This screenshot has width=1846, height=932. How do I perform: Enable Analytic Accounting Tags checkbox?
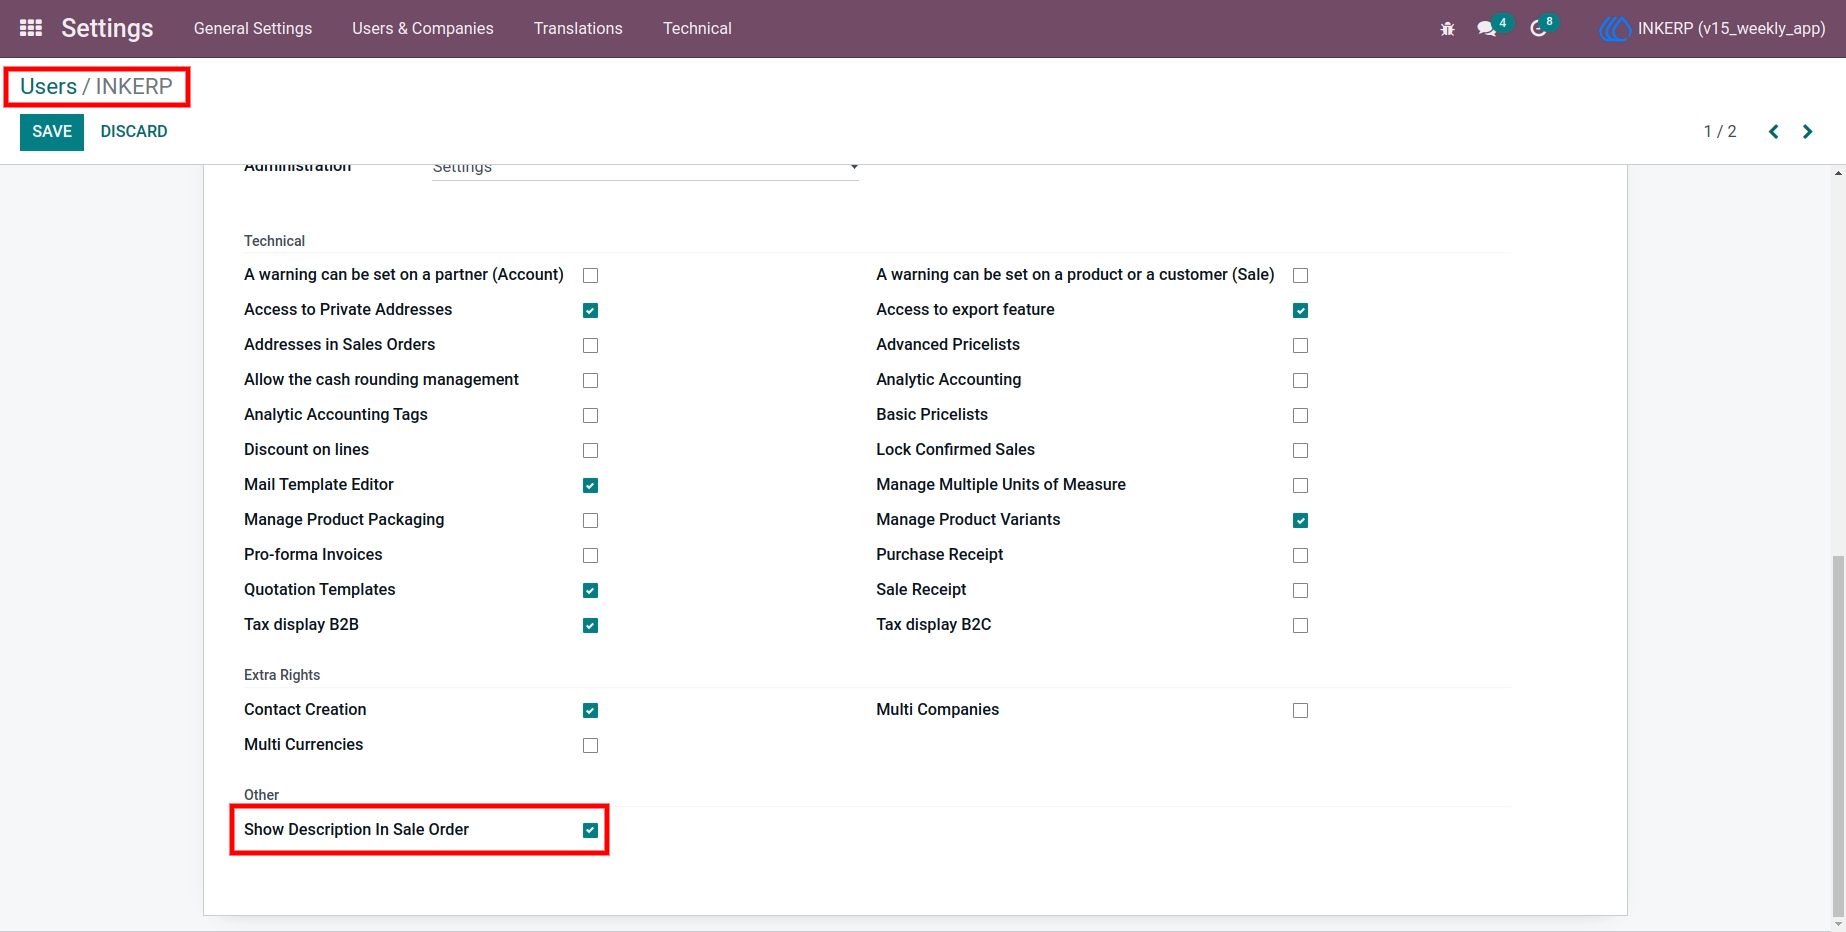pyautogui.click(x=590, y=415)
